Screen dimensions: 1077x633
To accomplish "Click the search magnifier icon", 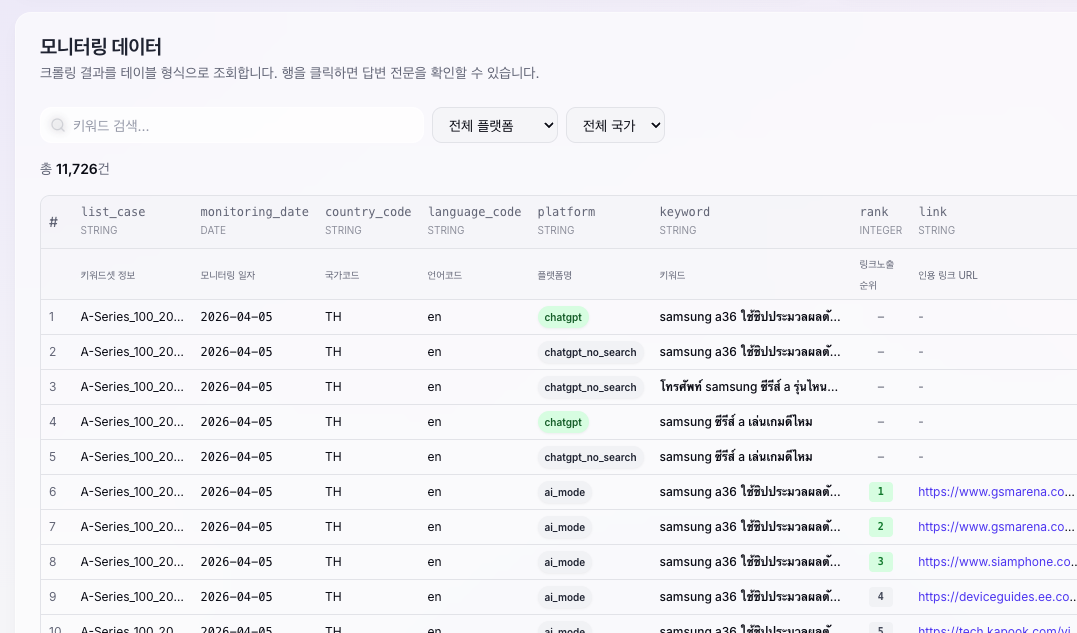I will [57, 125].
